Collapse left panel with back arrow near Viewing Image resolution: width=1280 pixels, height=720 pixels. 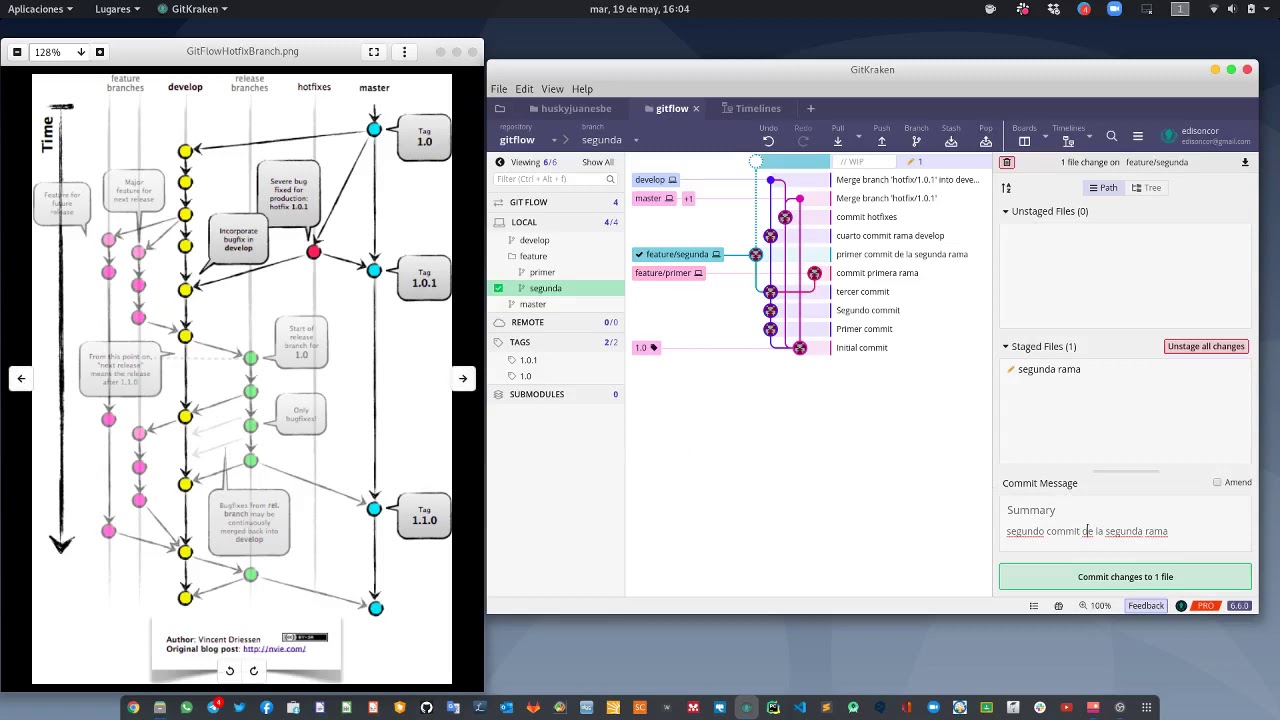tap(500, 162)
